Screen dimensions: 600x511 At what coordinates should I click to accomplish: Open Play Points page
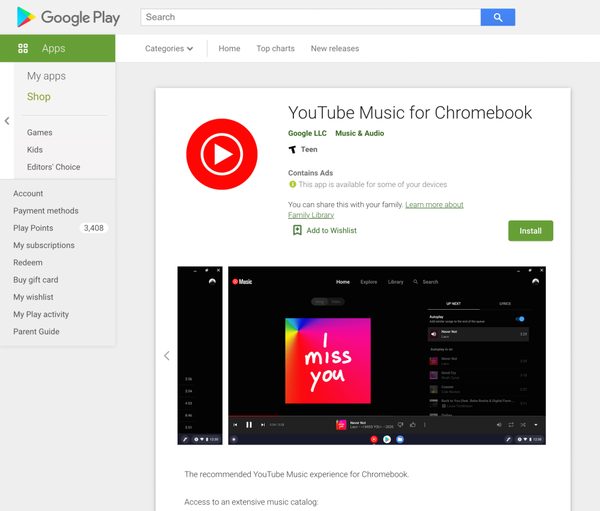[33, 228]
